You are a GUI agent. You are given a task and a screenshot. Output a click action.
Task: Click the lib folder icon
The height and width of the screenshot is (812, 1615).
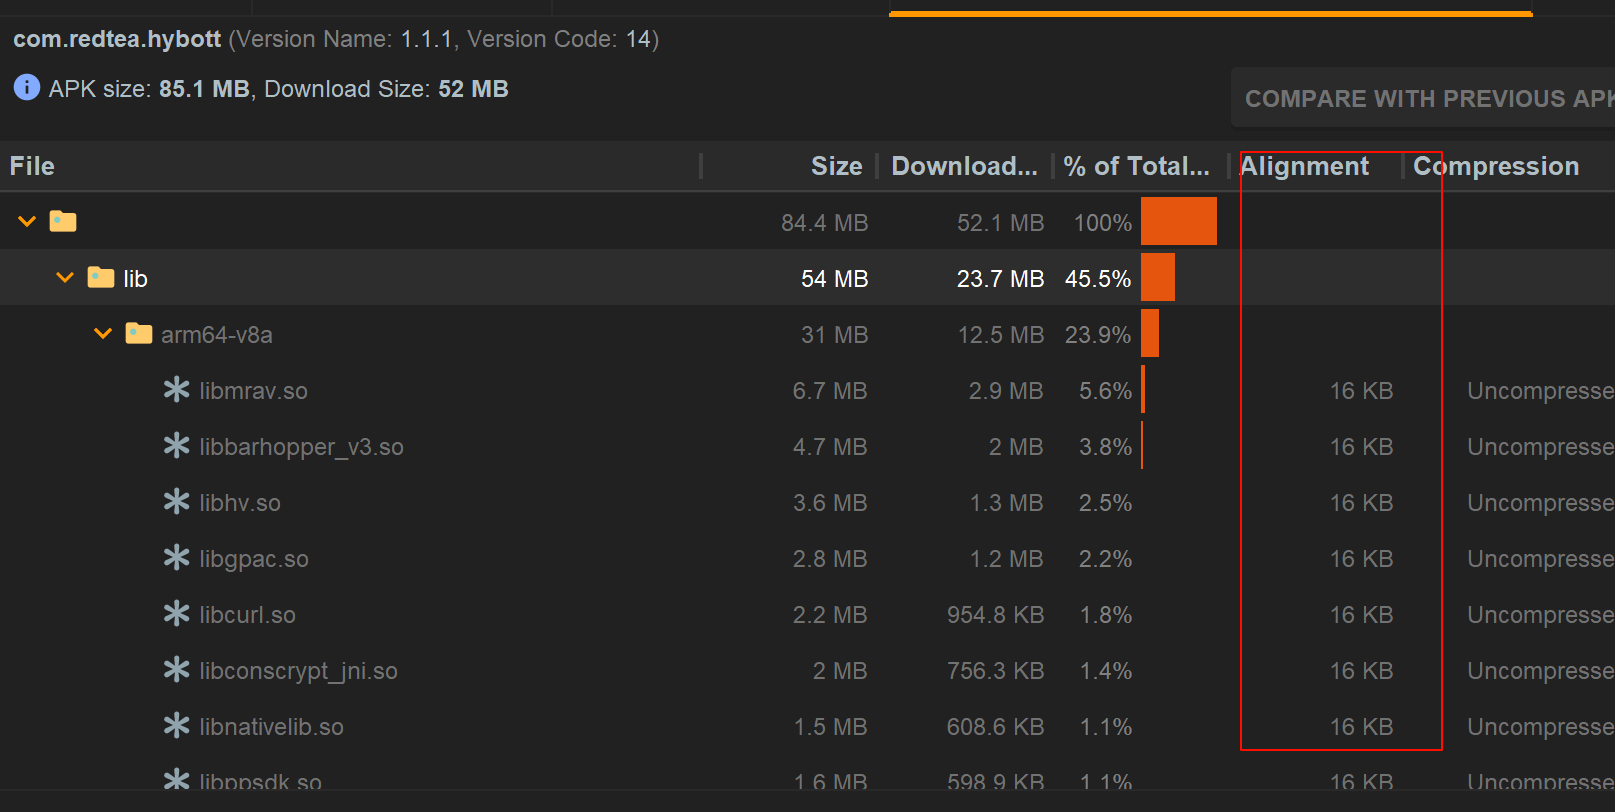pyautogui.click(x=101, y=277)
